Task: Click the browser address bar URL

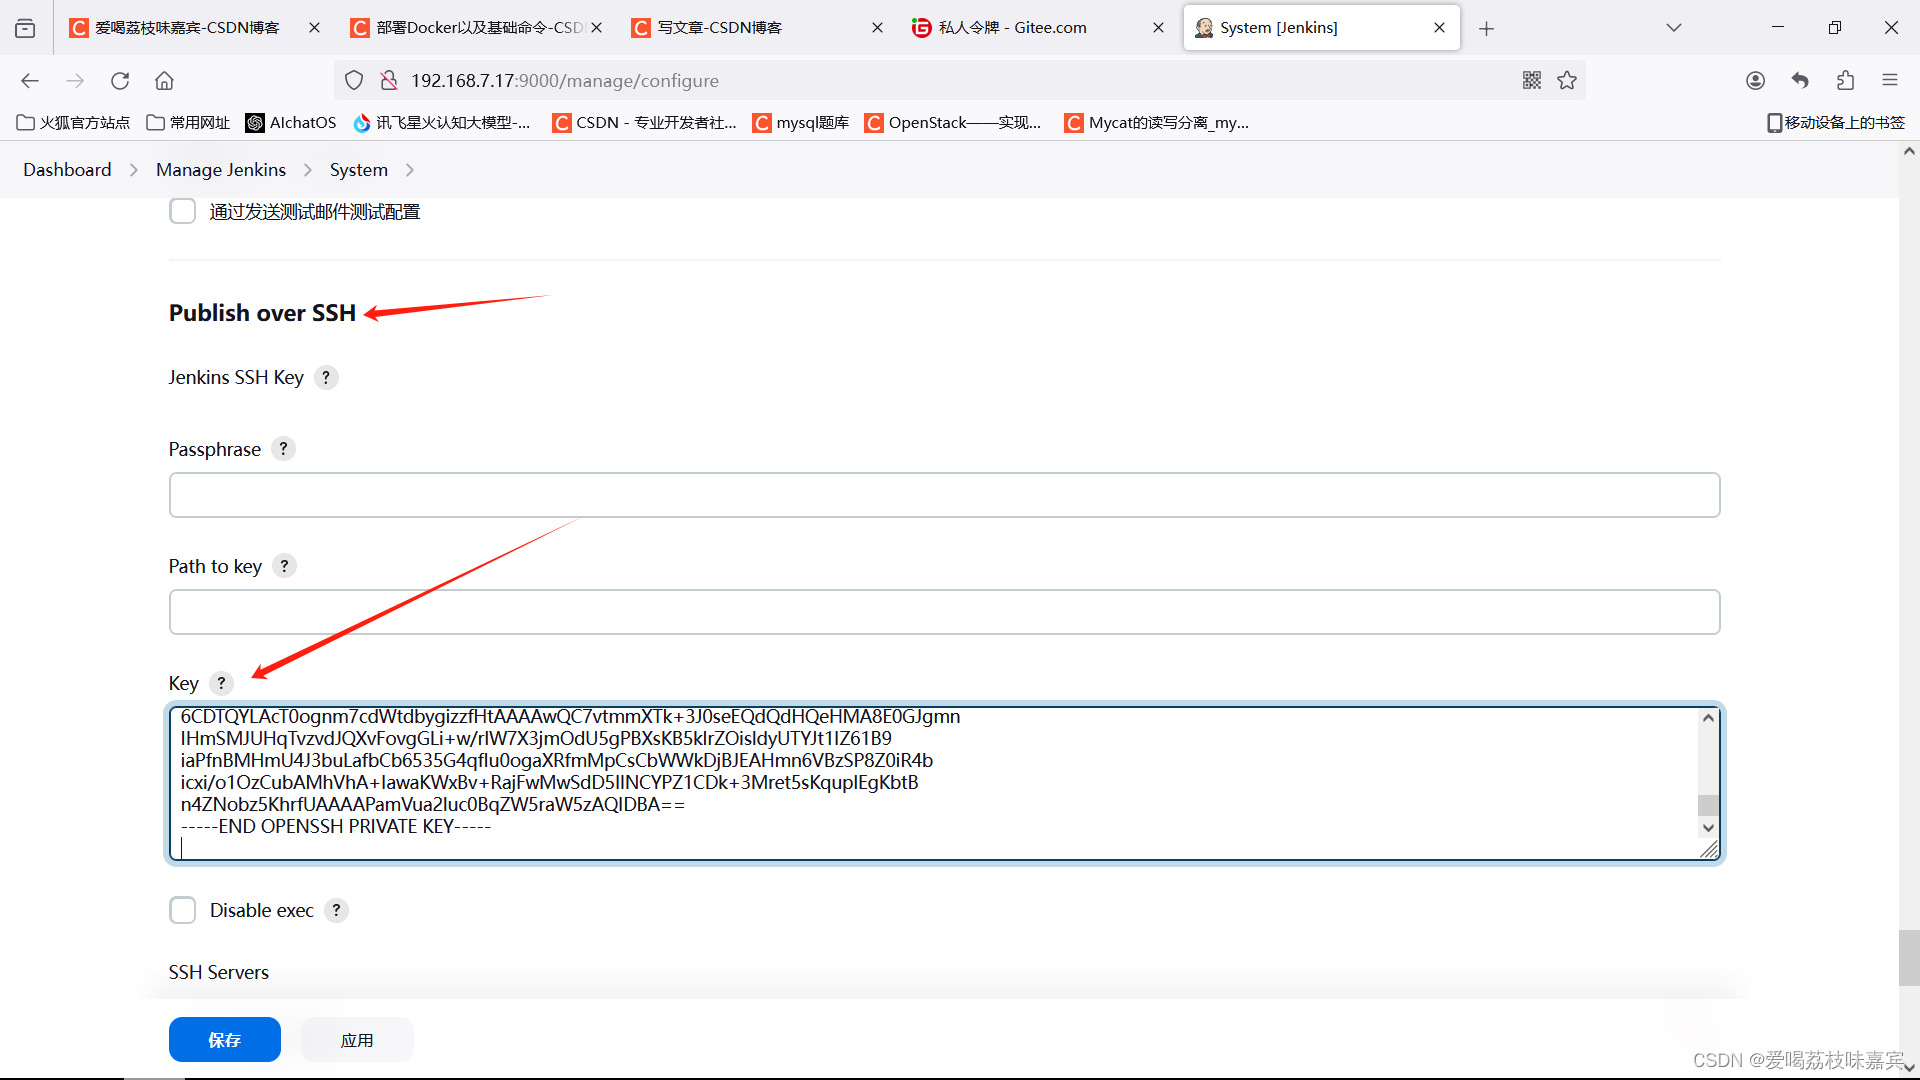Action: pyautogui.click(x=565, y=81)
